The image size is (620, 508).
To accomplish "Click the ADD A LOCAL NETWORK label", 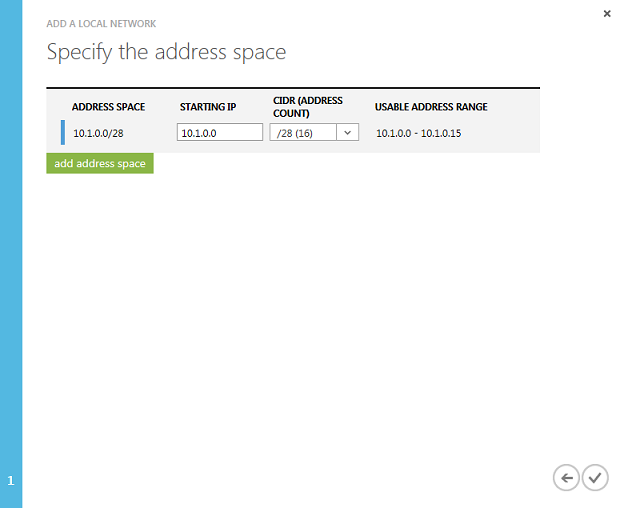I will point(101,24).
